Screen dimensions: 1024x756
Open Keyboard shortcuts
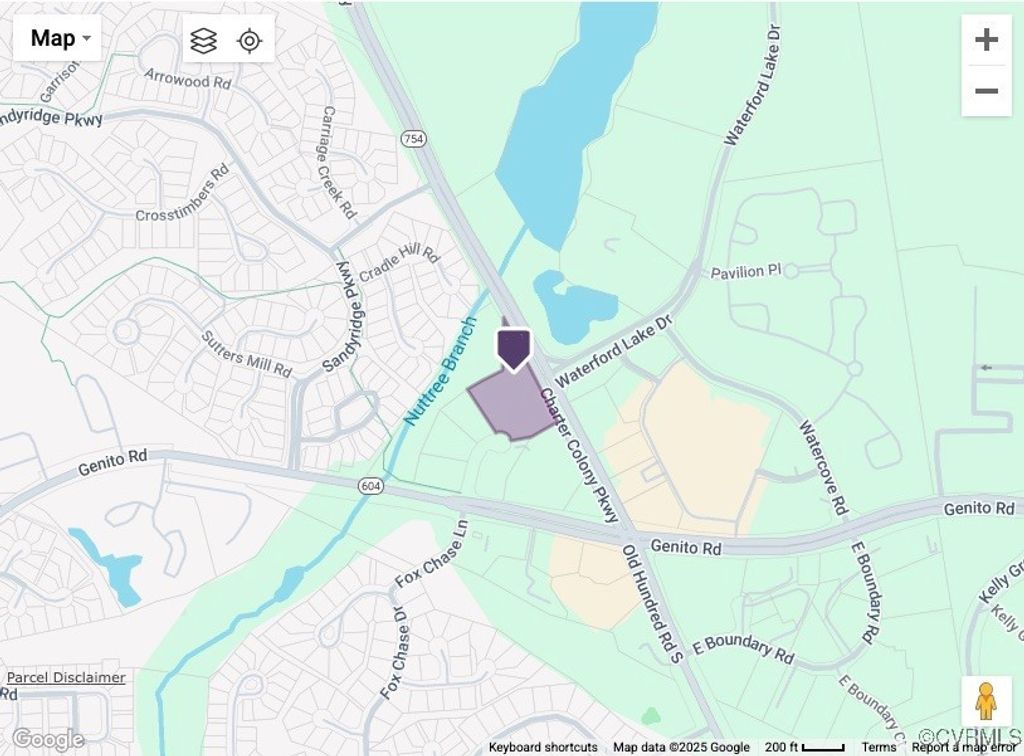click(543, 748)
